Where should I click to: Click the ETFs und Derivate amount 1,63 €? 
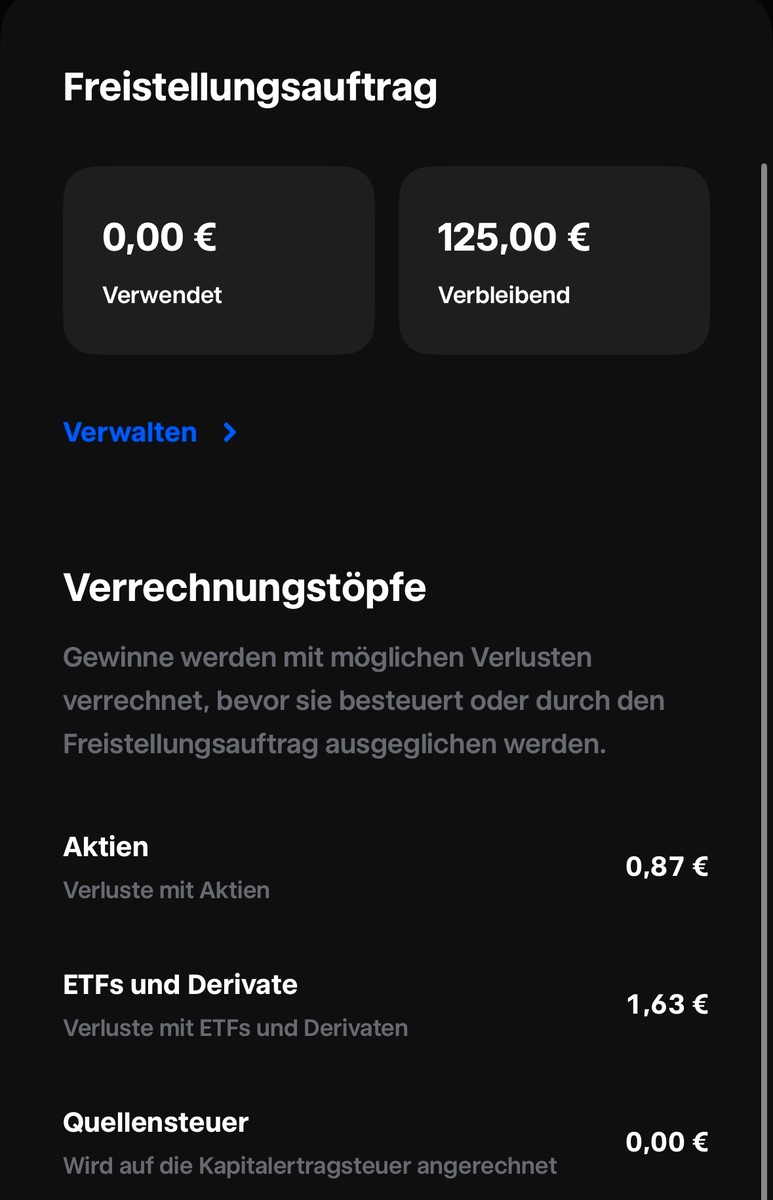pos(667,1004)
